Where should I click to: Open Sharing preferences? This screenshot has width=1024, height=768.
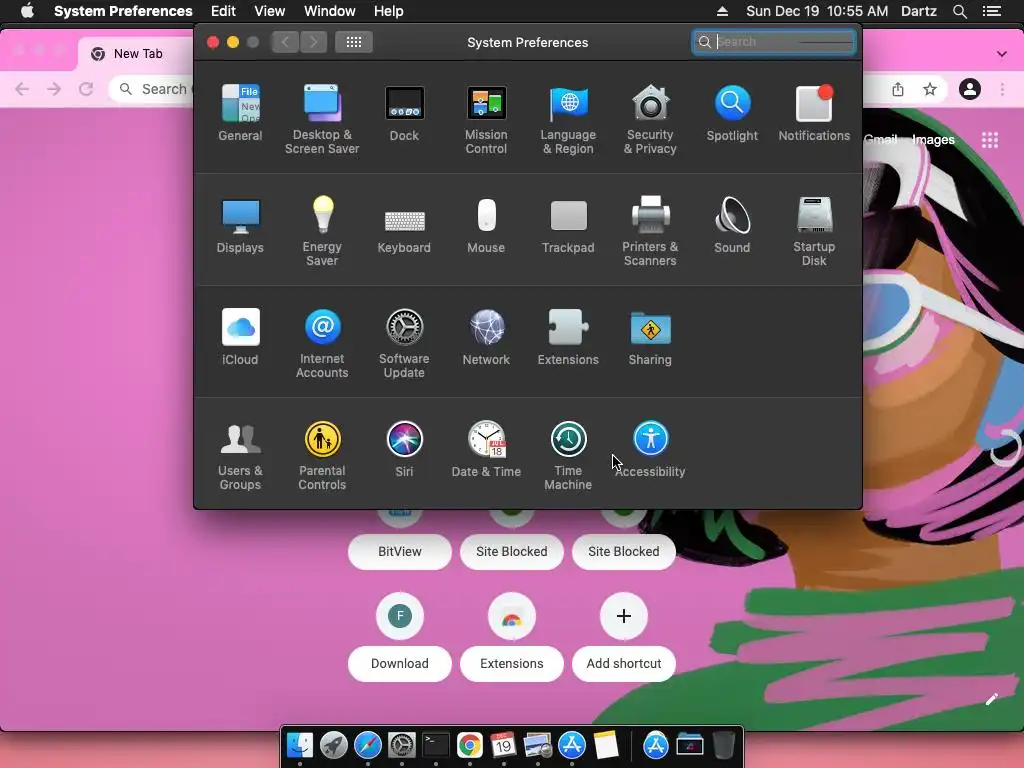coord(650,337)
